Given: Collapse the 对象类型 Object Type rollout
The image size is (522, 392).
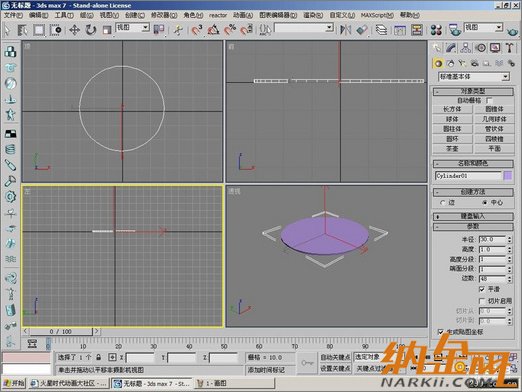Looking at the screenshot, I should [x=473, y=91].
